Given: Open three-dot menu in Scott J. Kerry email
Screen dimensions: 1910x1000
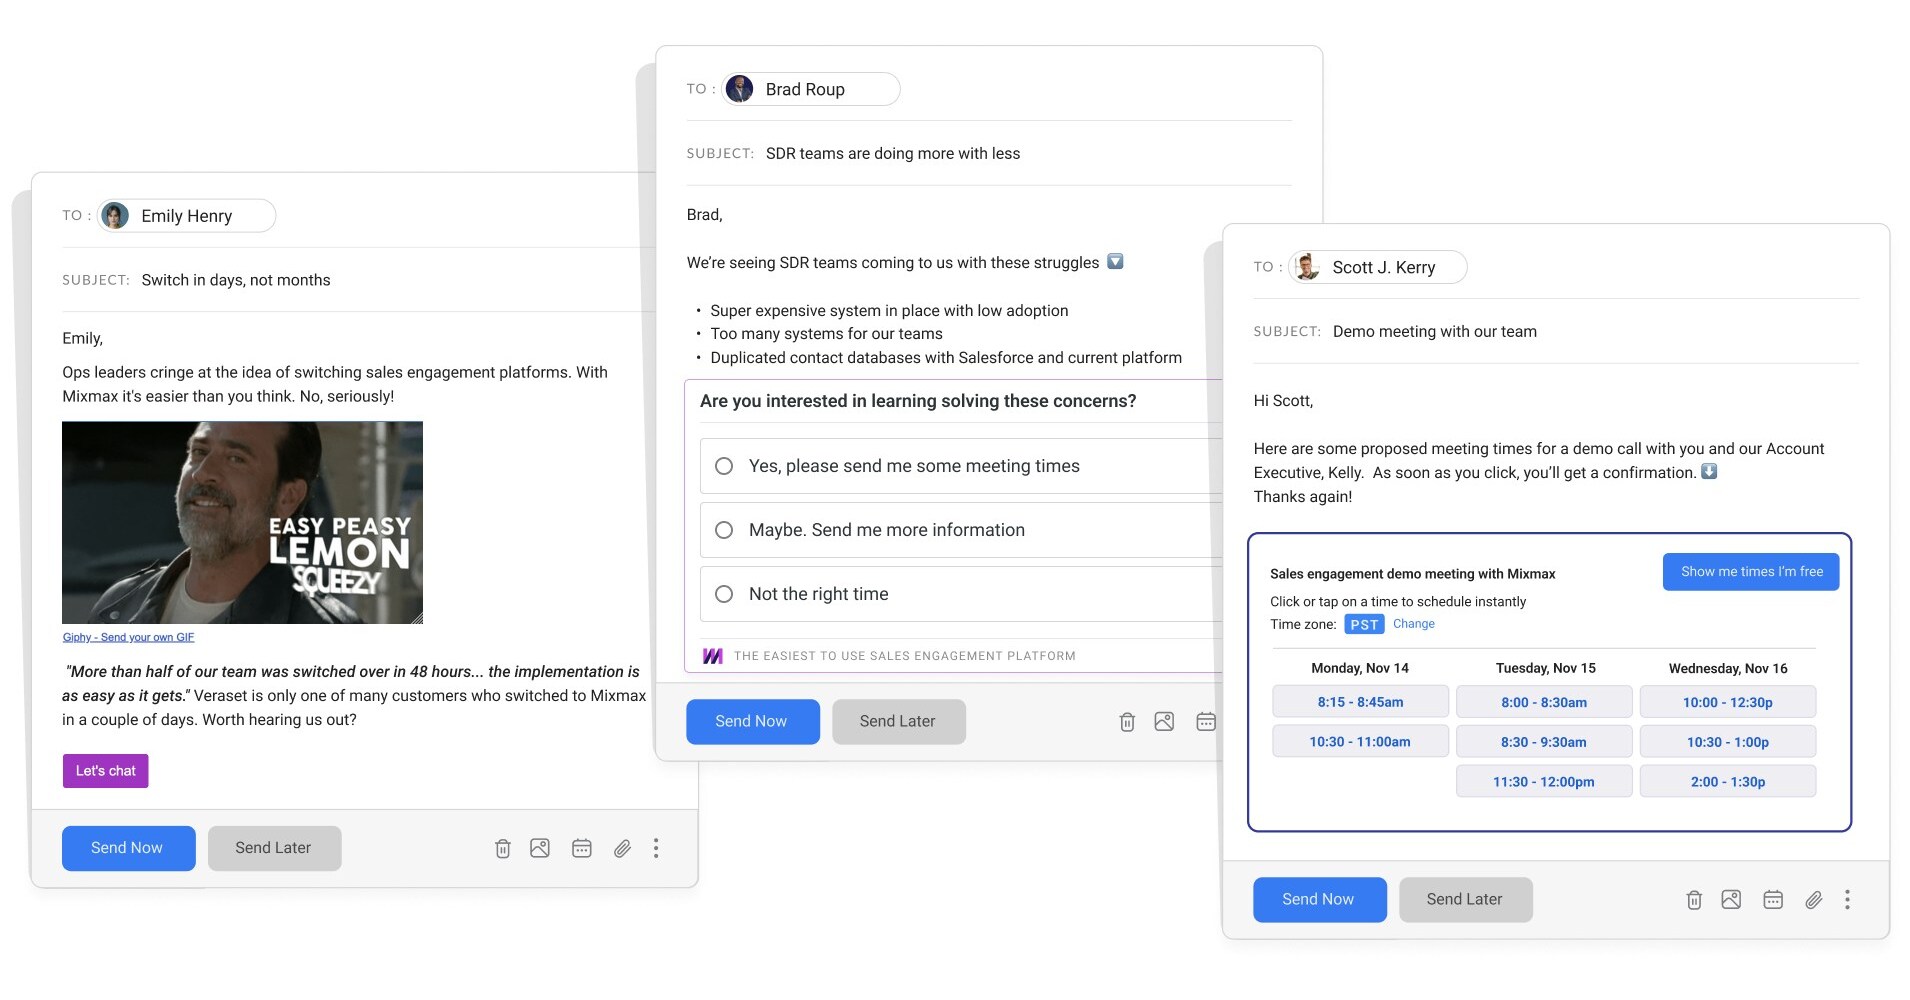Looking at the screenshot, I should click(x=1847, y=900).
